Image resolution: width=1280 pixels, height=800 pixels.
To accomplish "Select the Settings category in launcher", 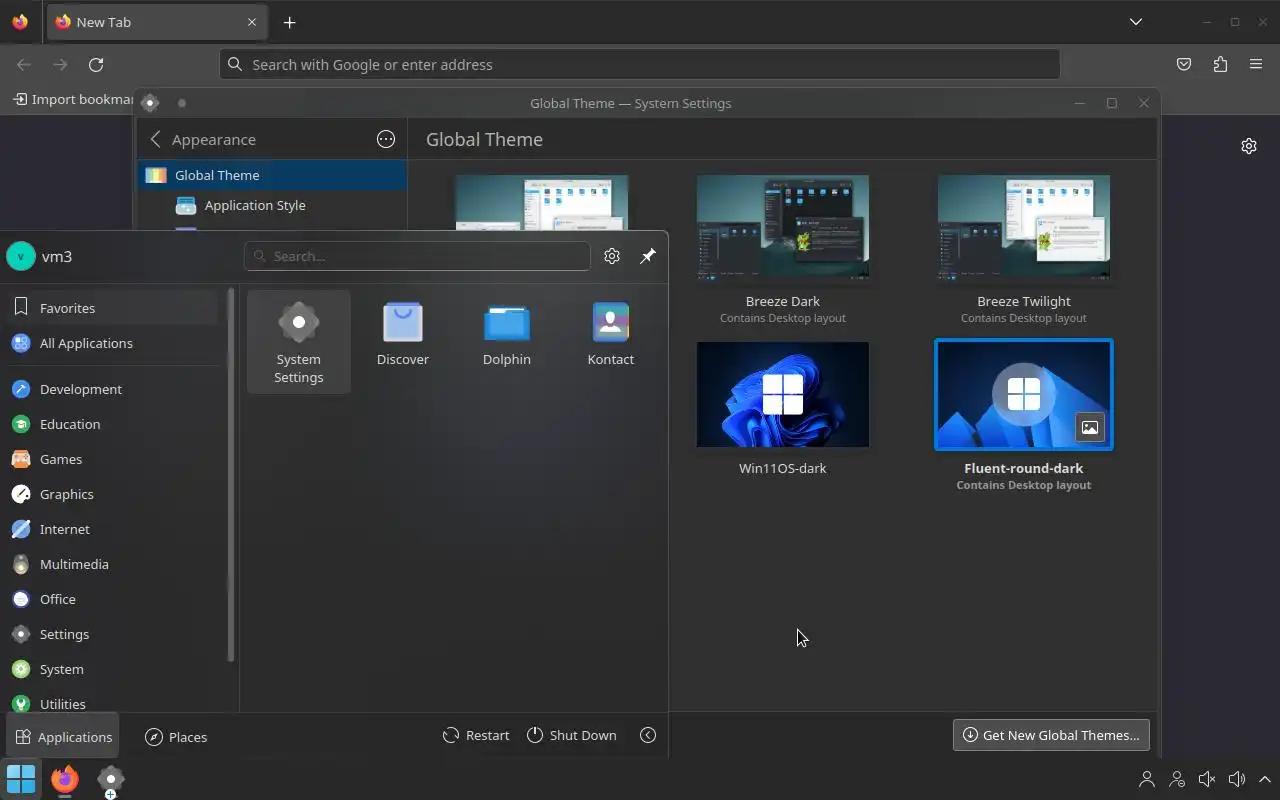I will click(112, 634).
